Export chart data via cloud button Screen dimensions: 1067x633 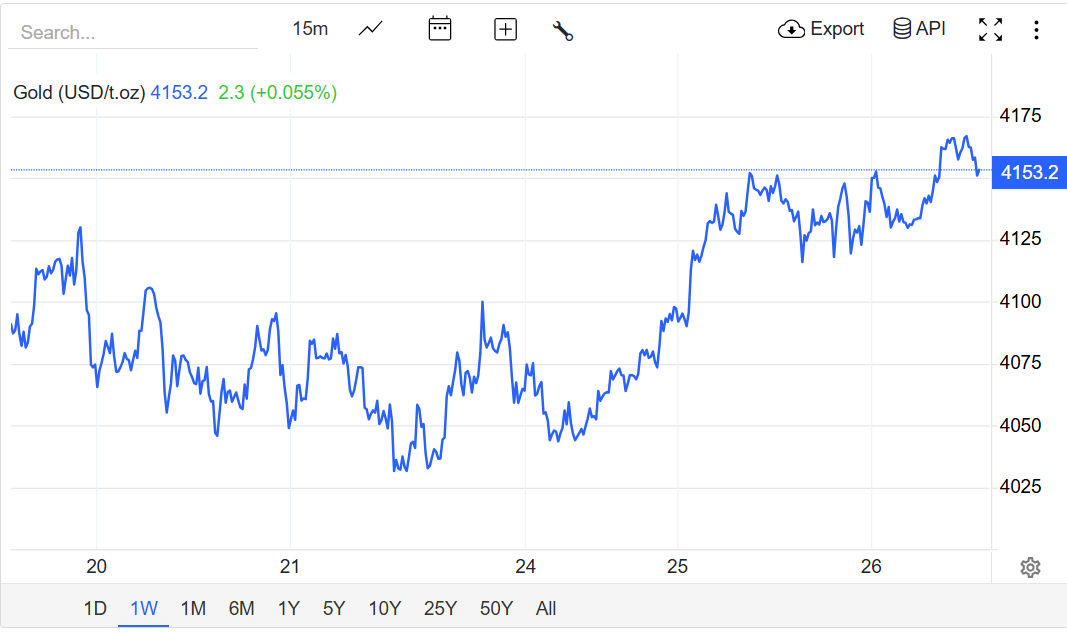[821, 29]
